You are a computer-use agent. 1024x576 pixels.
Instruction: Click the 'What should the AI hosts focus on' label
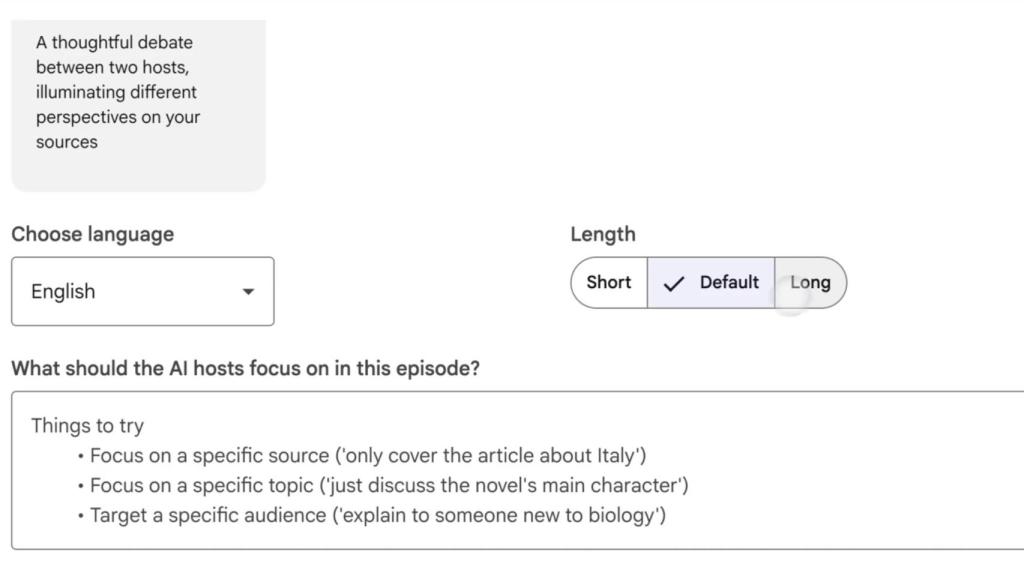click(245, 368)
